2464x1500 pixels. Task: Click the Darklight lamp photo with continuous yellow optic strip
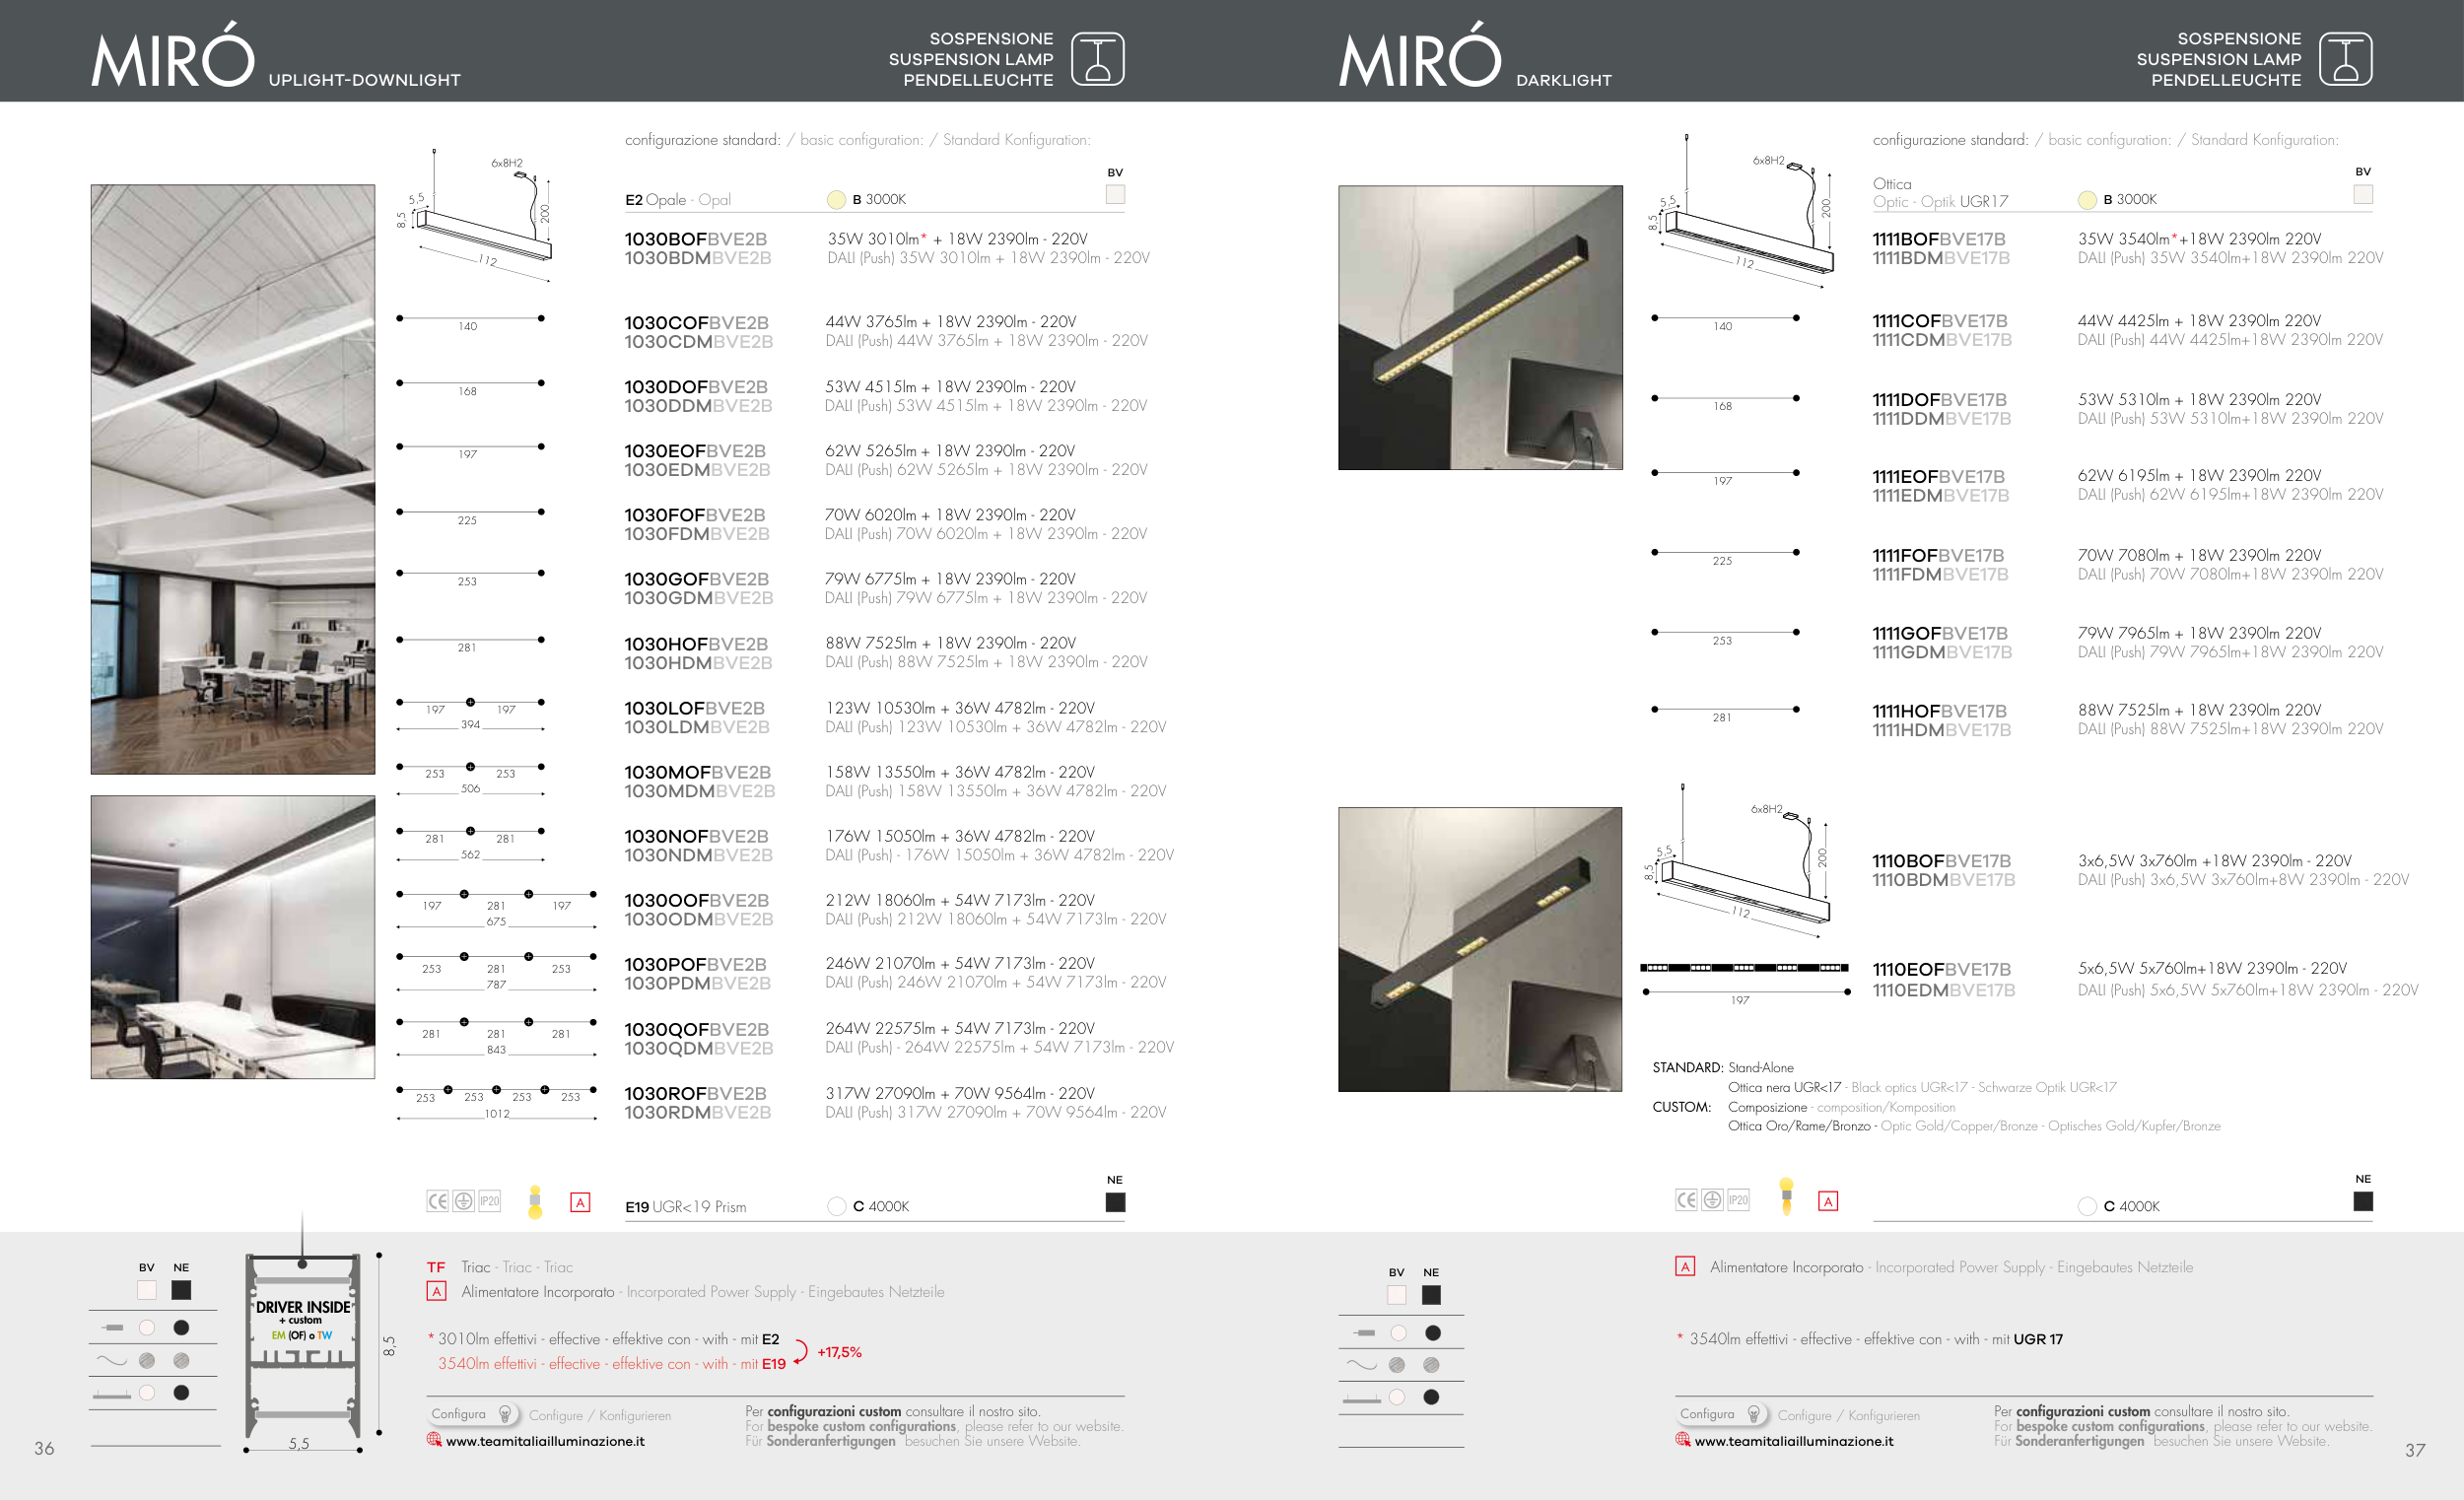pyautogui.click(x=1480, y=327)
